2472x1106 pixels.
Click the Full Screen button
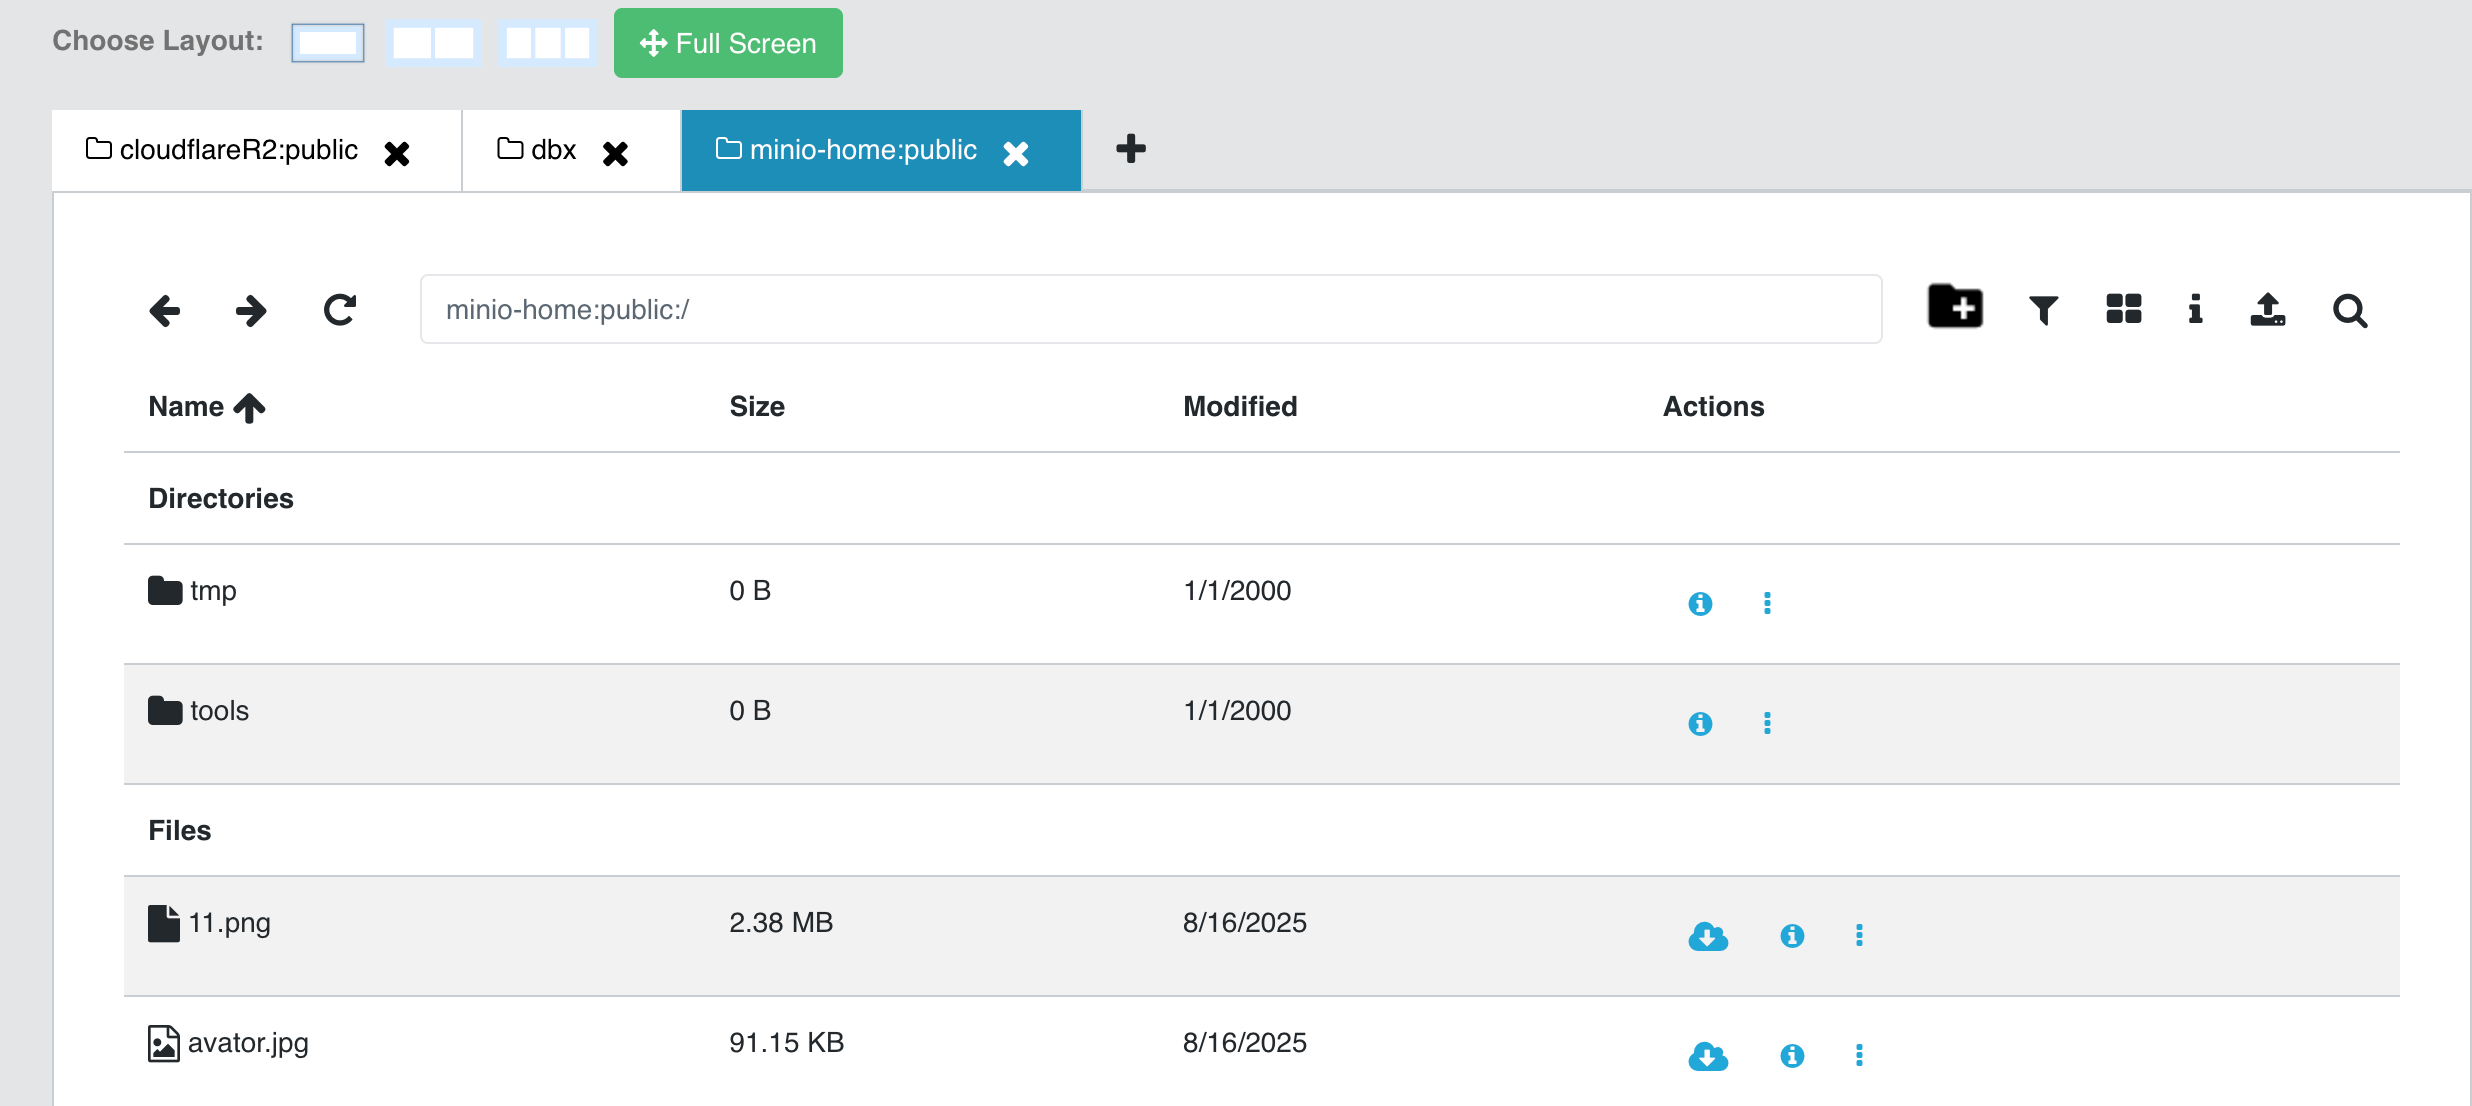click(728, 43)
